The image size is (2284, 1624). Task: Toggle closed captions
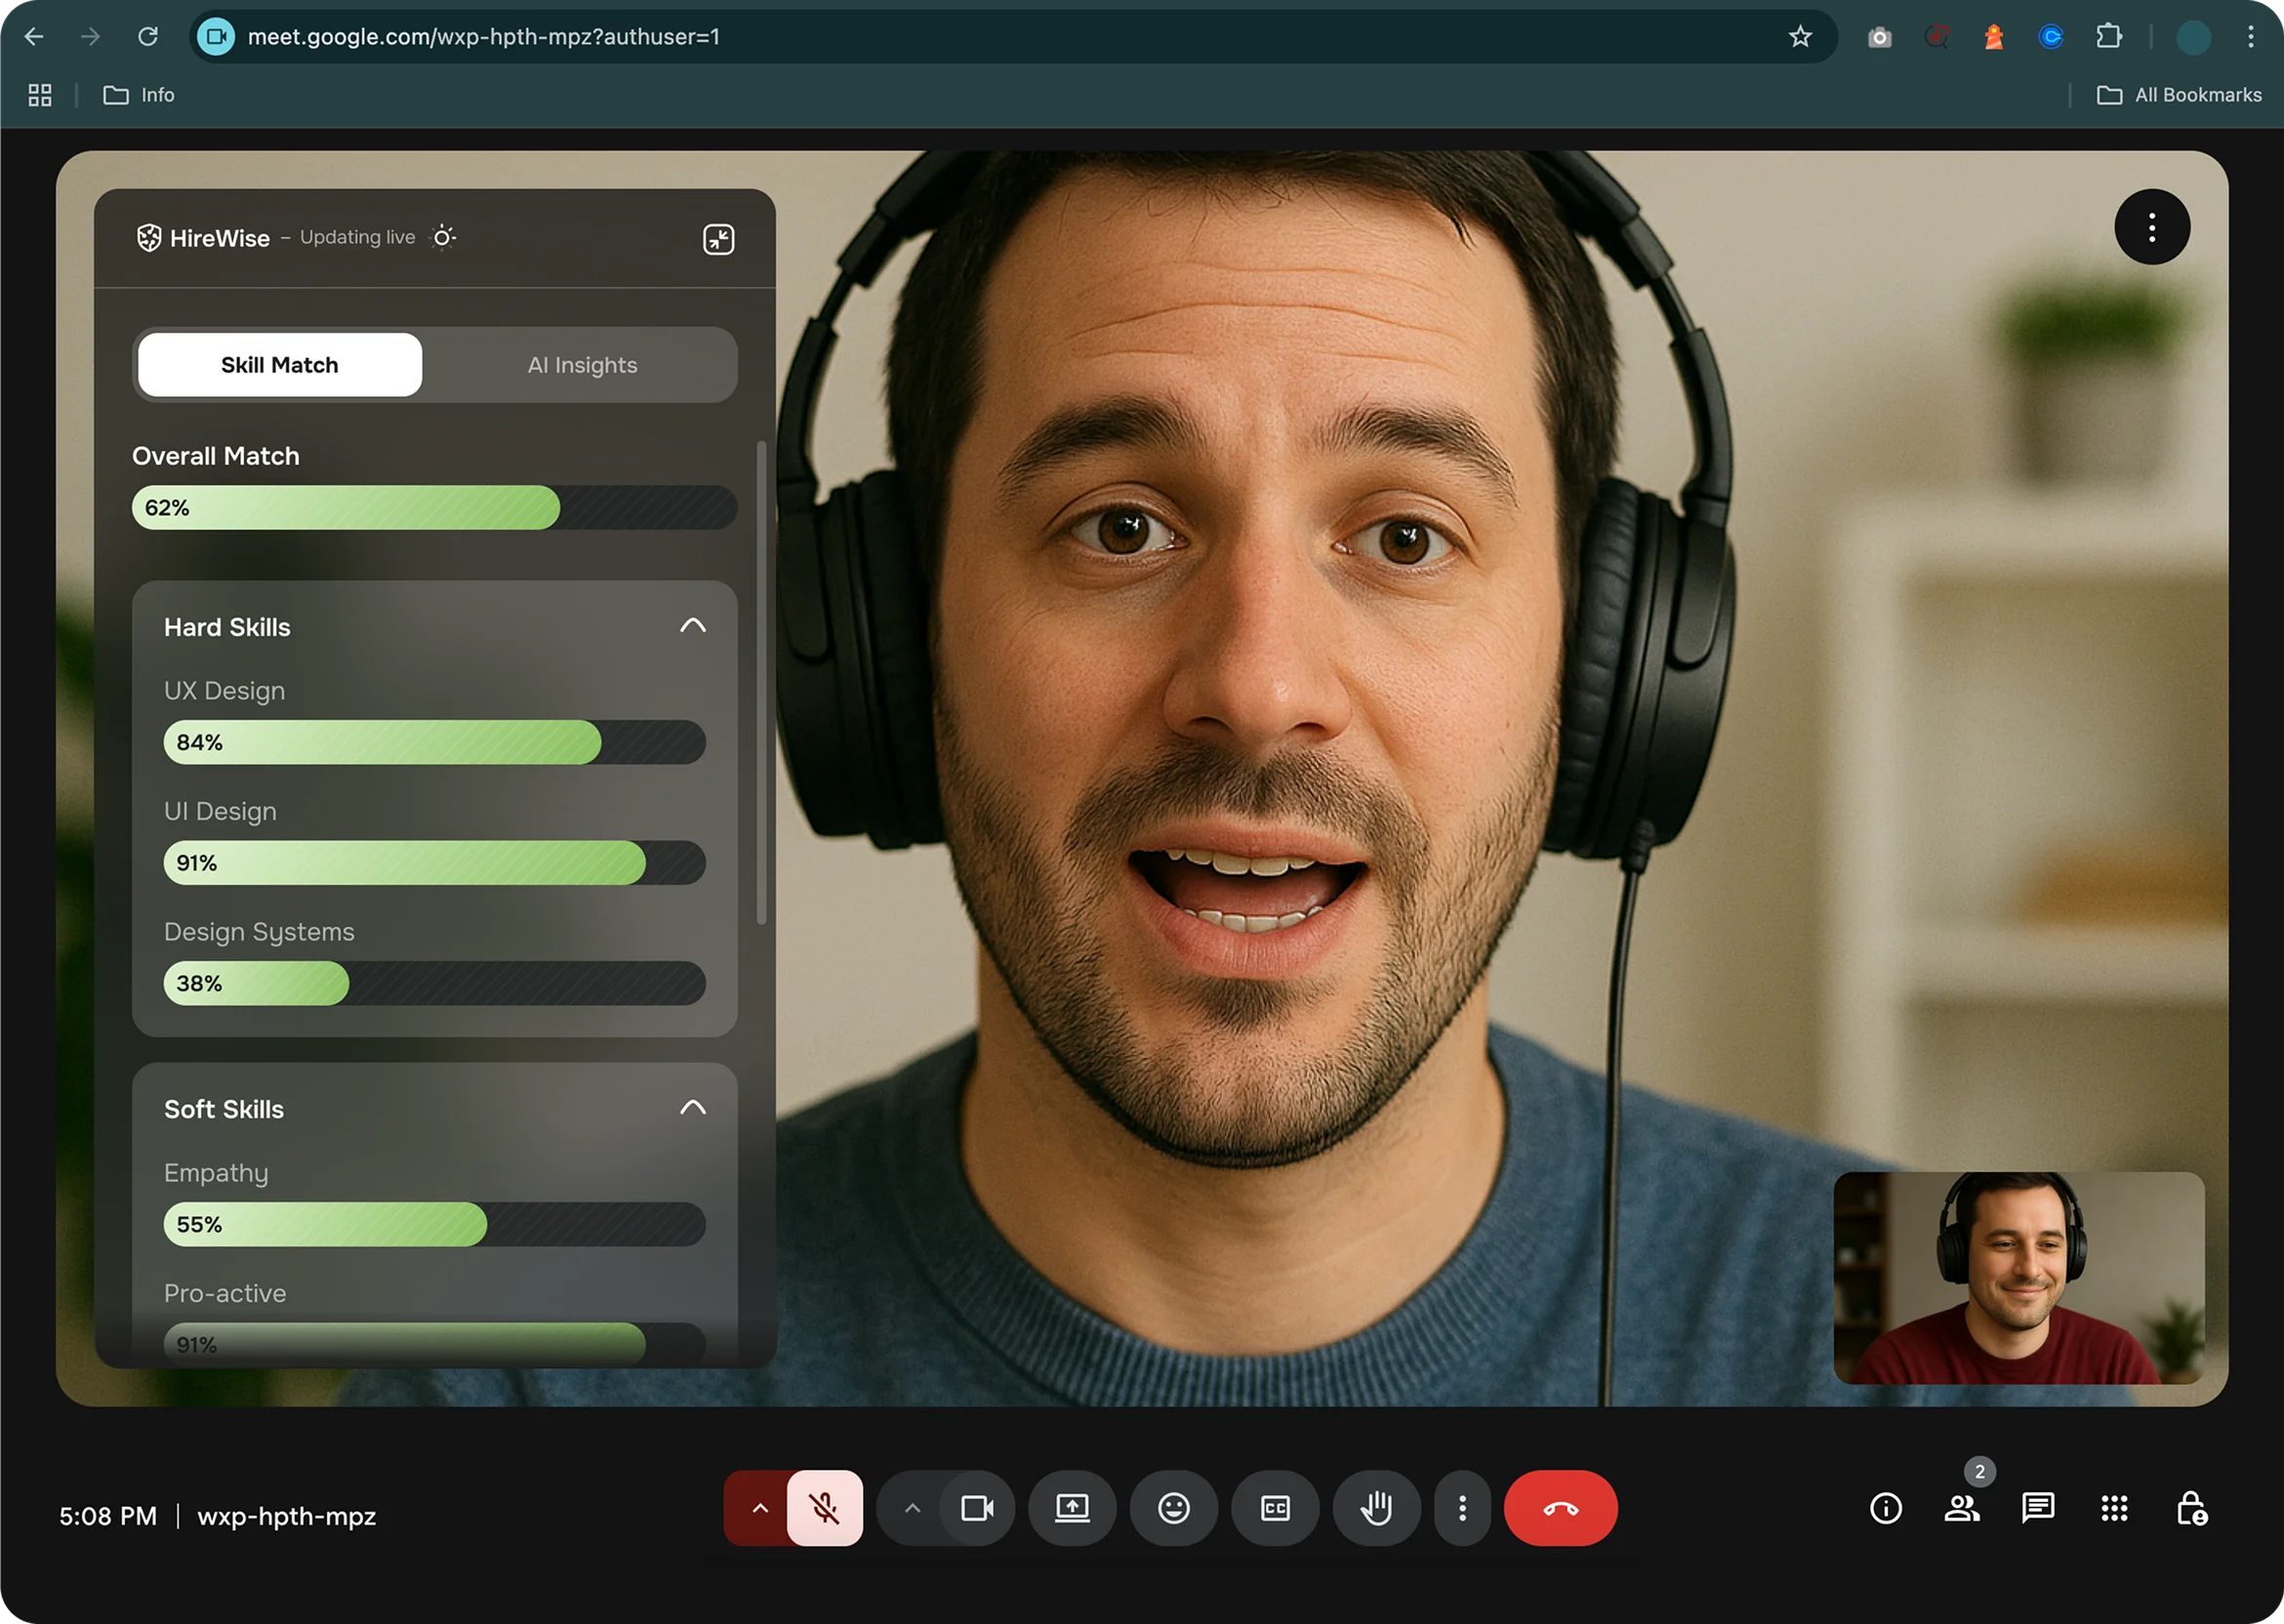[1275, 1508]
